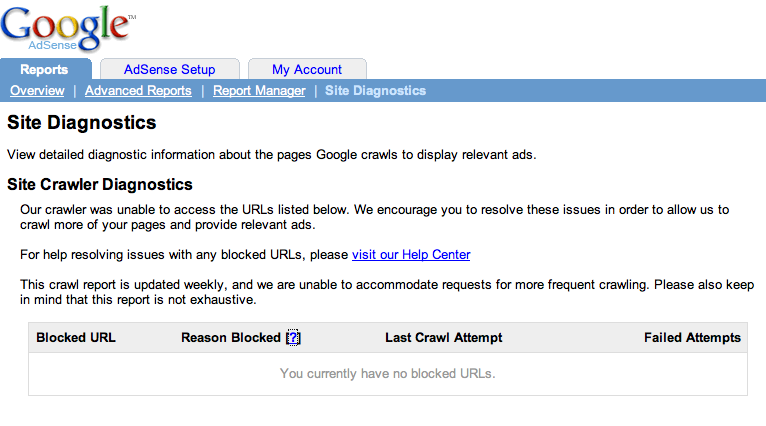Viewport: 766px width, 426px height.
Task: Select Site Diagnostics in the blue sub-navigation bar
Action: tap(376, 91)
